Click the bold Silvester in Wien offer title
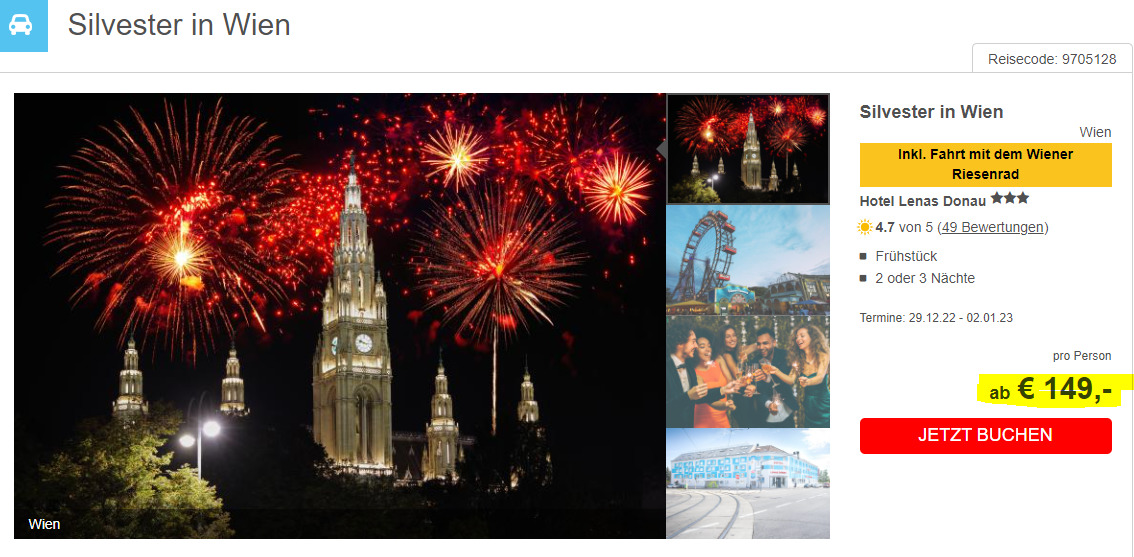Image resolution: width=1134 pixels, height=557 pixels. [x=932, y=112]
